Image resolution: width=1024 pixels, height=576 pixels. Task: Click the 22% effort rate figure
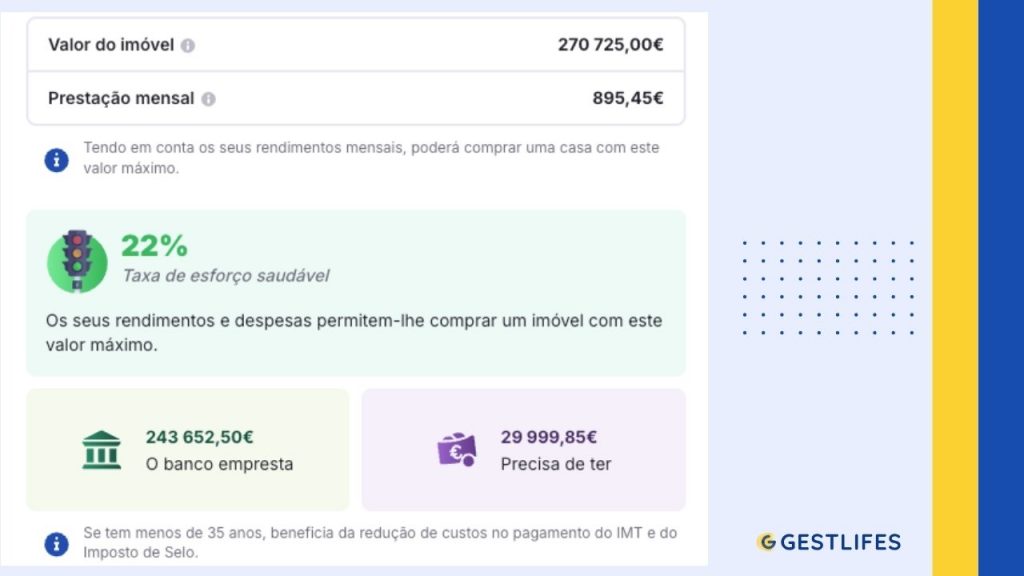(x=154, y=246)
